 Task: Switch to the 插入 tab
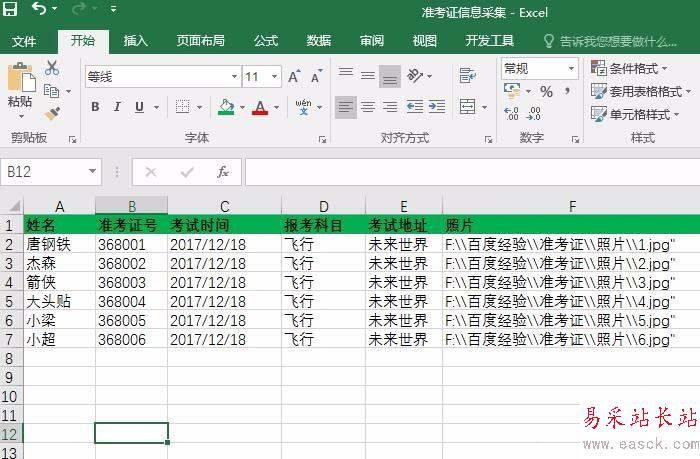pyautogui.click(x=136, y=41)
